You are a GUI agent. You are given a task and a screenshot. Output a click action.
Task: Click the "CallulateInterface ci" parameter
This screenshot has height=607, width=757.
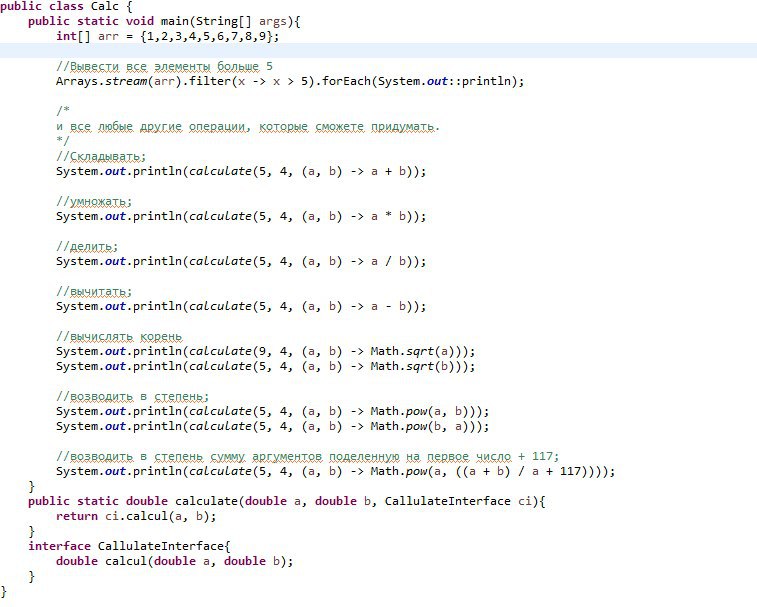tap(458, 501)
